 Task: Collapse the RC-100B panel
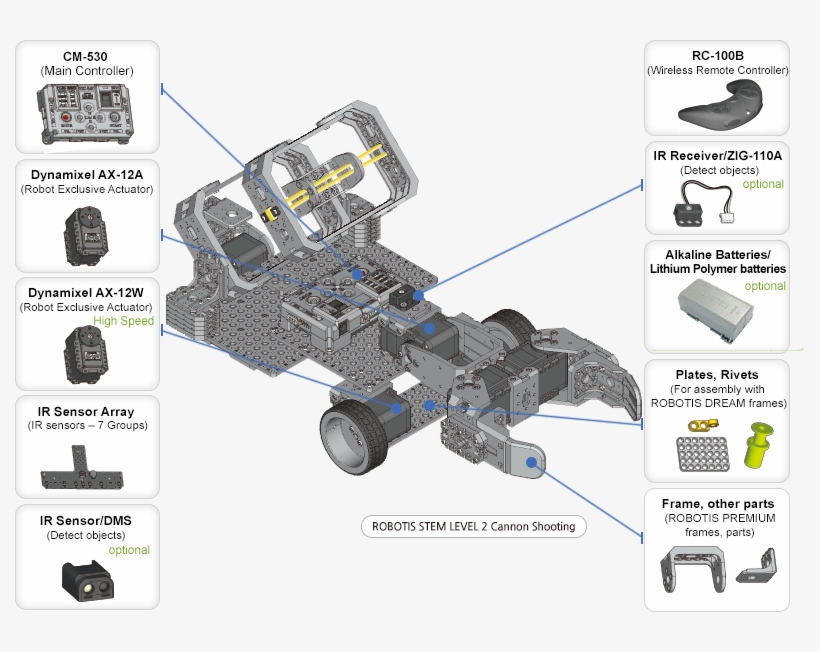(x=716, y=57)
